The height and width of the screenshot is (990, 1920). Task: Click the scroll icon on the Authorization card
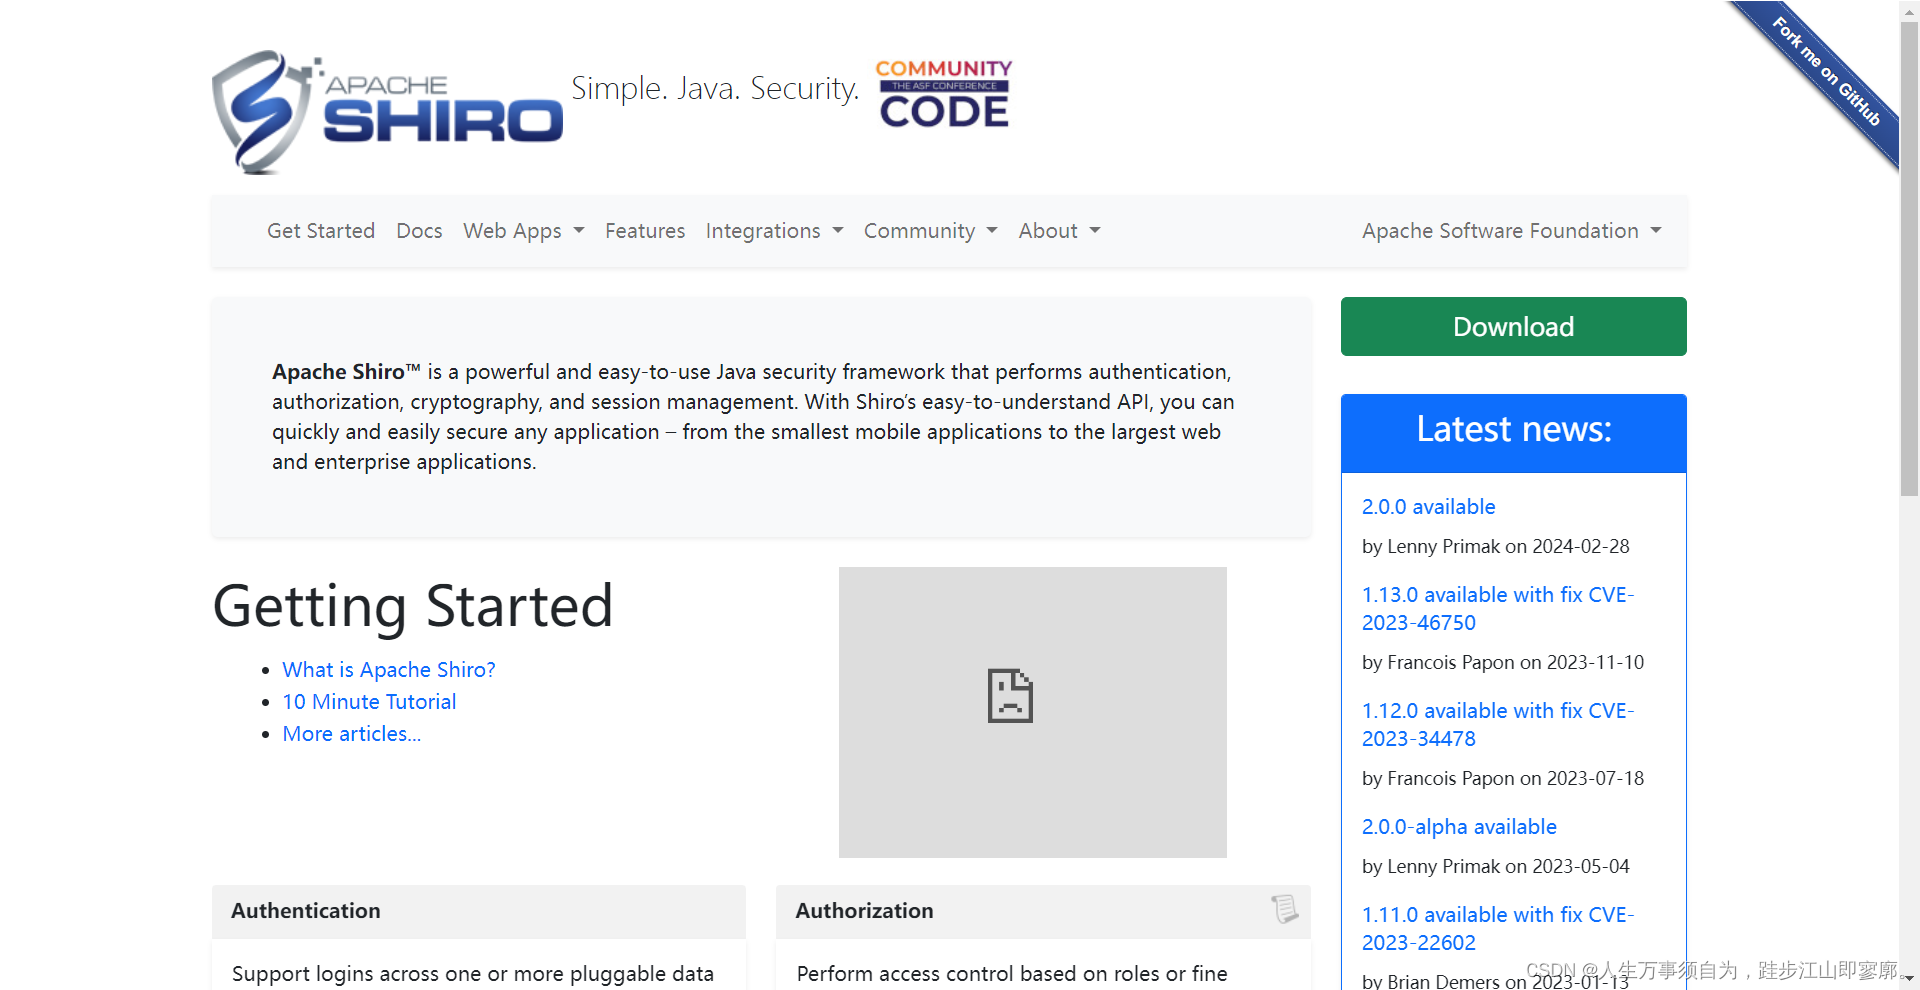pyautogui.click(x=1284, y=911)
